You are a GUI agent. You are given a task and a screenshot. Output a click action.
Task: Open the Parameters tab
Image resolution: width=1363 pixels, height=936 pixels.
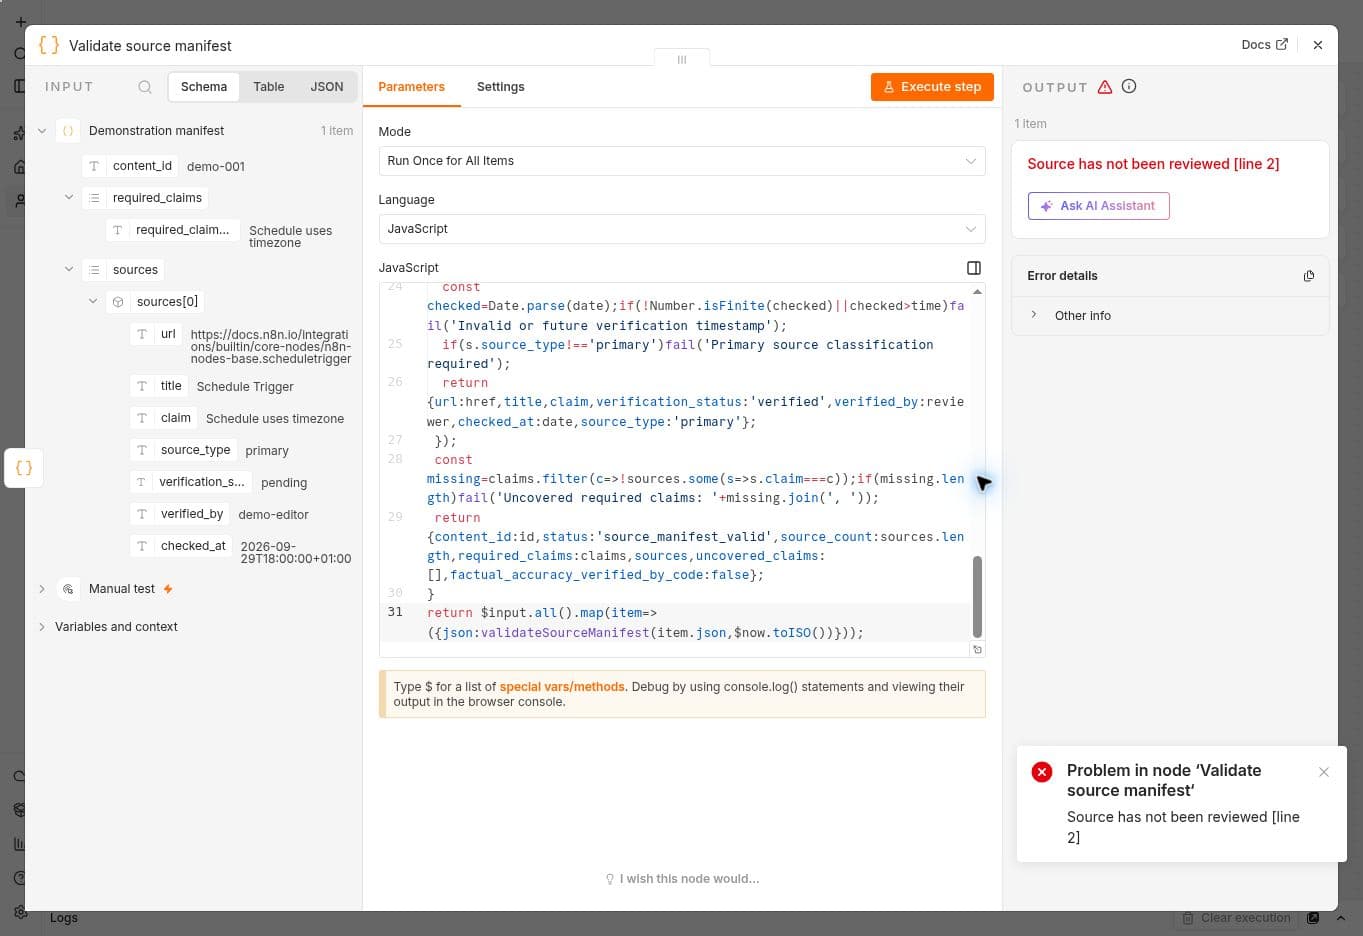click(412, 87)
